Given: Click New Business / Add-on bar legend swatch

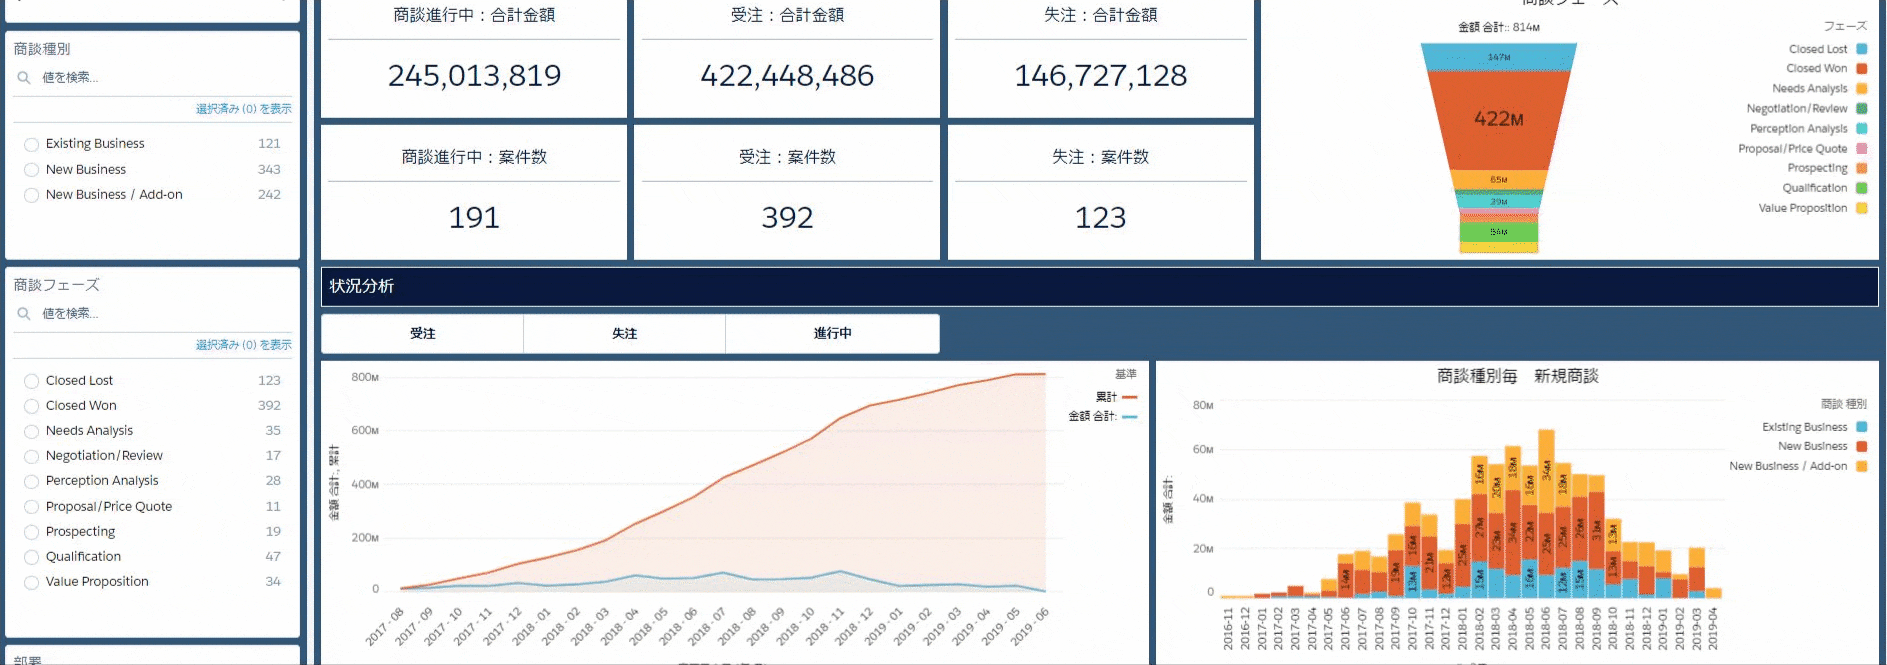Looking at the screenshot, I should pyautogui.click(x=1862, y=466).
